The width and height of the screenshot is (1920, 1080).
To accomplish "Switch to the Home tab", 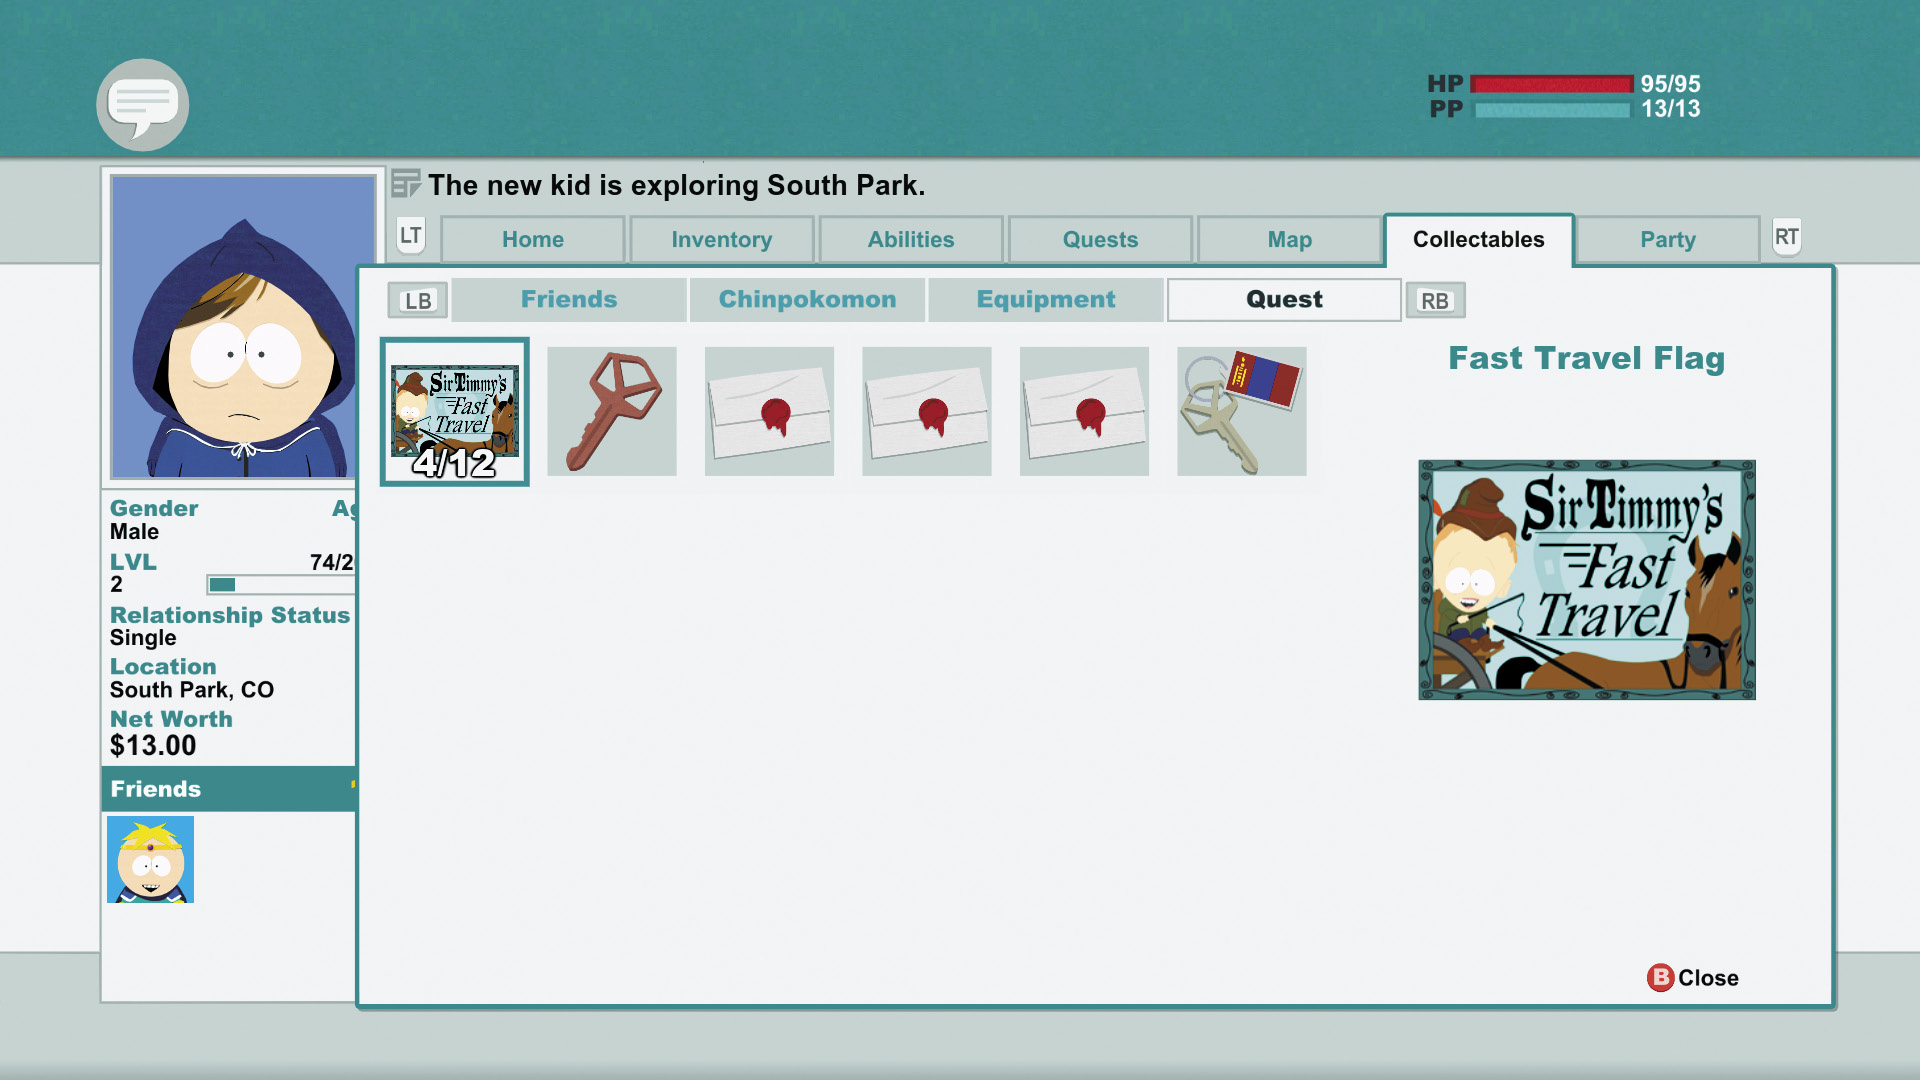I will pos(533,240).
